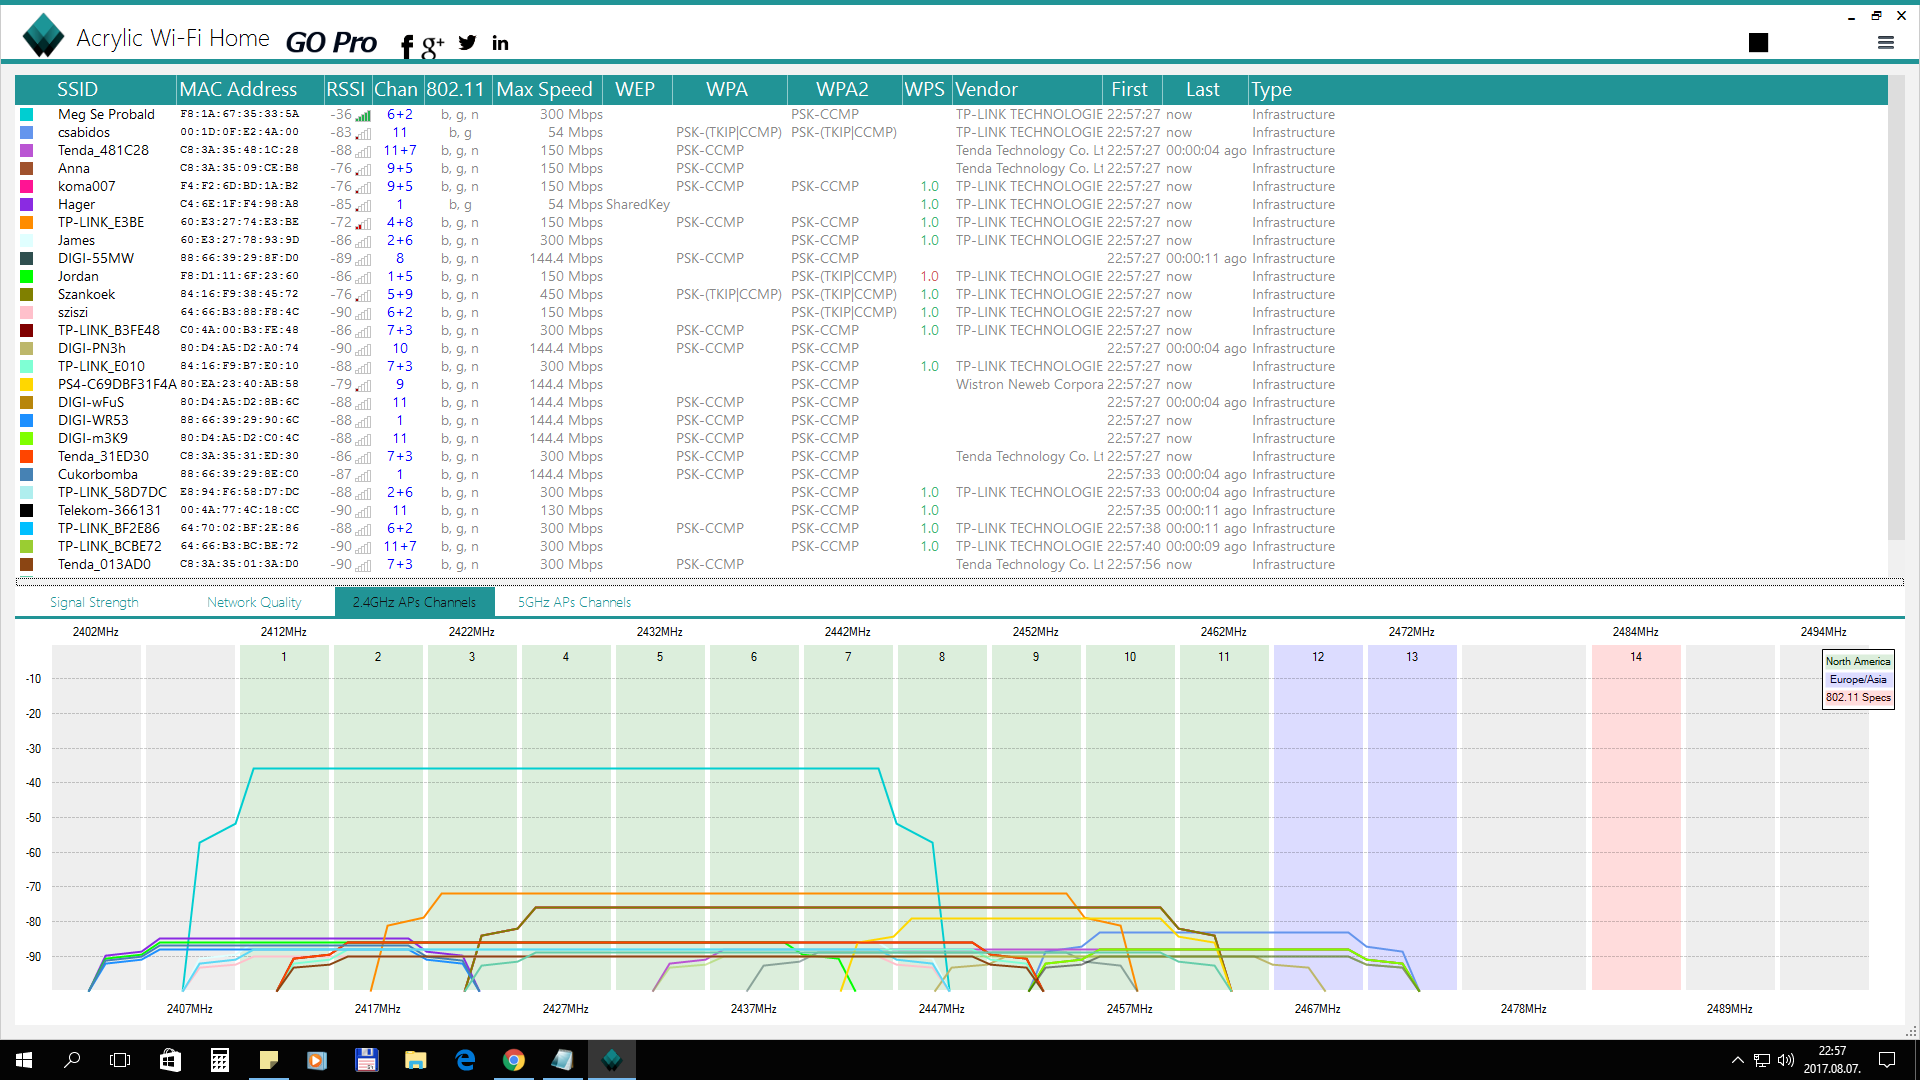This screenshot has height=1080, width=1920.
Task: Open the Edge browser taskbar icon
Action: 465,1060
